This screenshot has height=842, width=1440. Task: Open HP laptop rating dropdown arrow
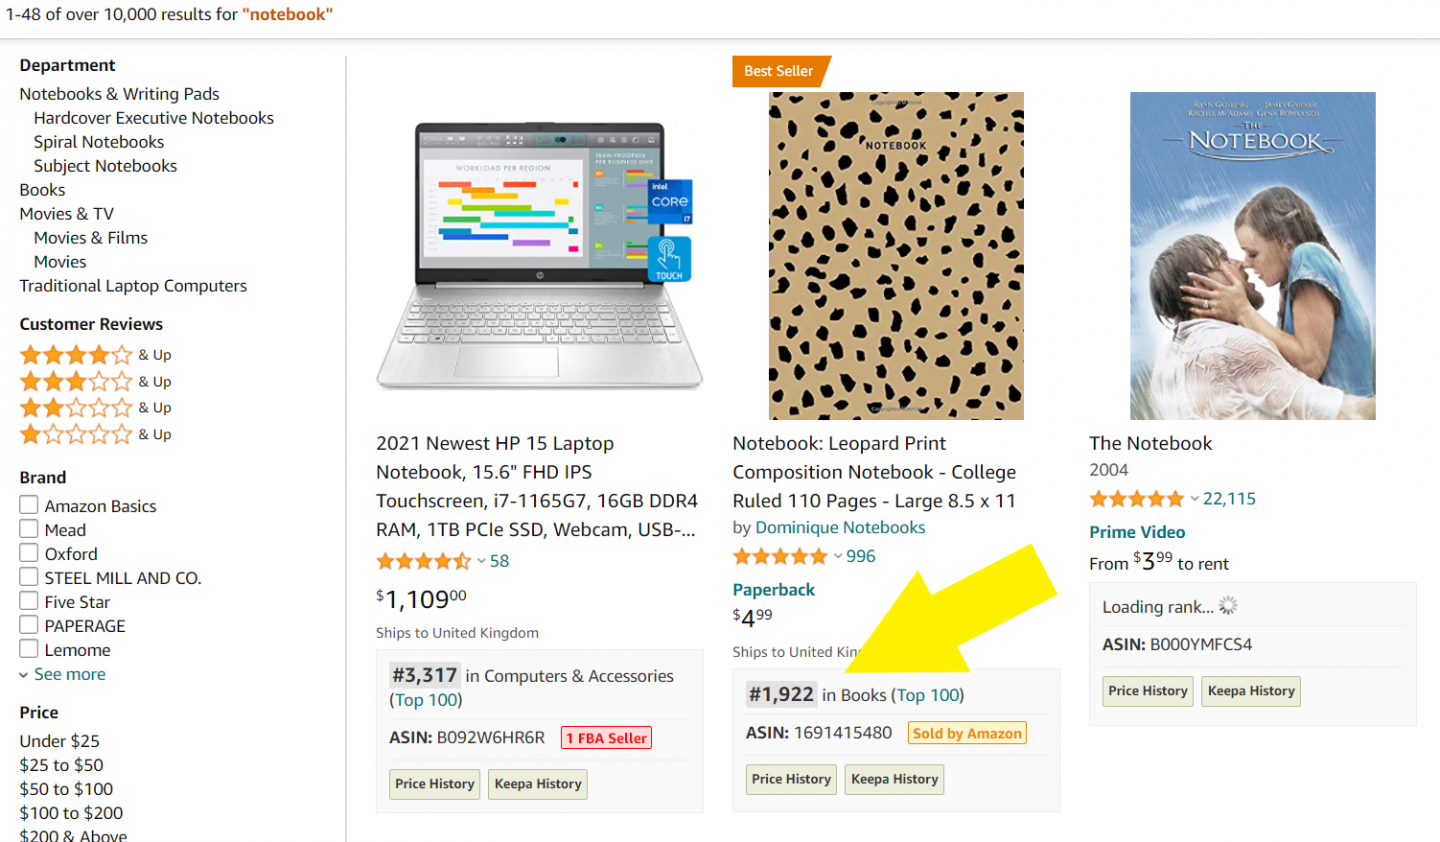[481, 562]
